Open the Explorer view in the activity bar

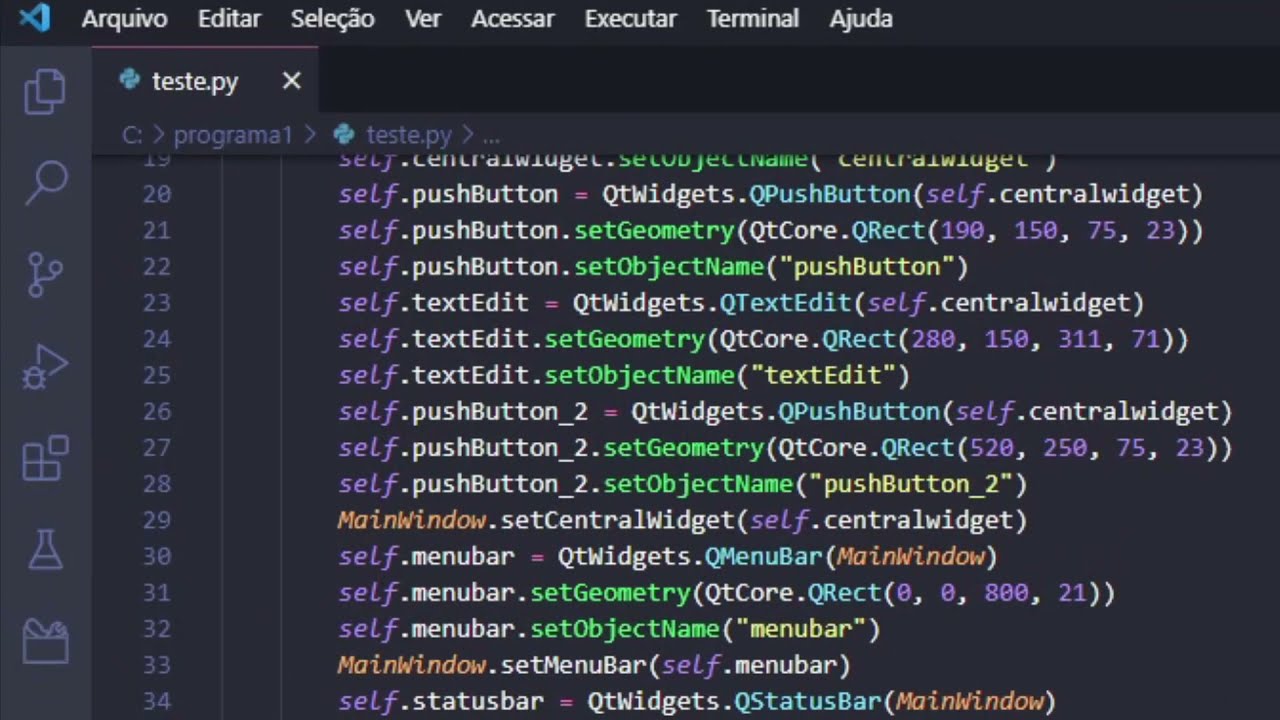45,92
